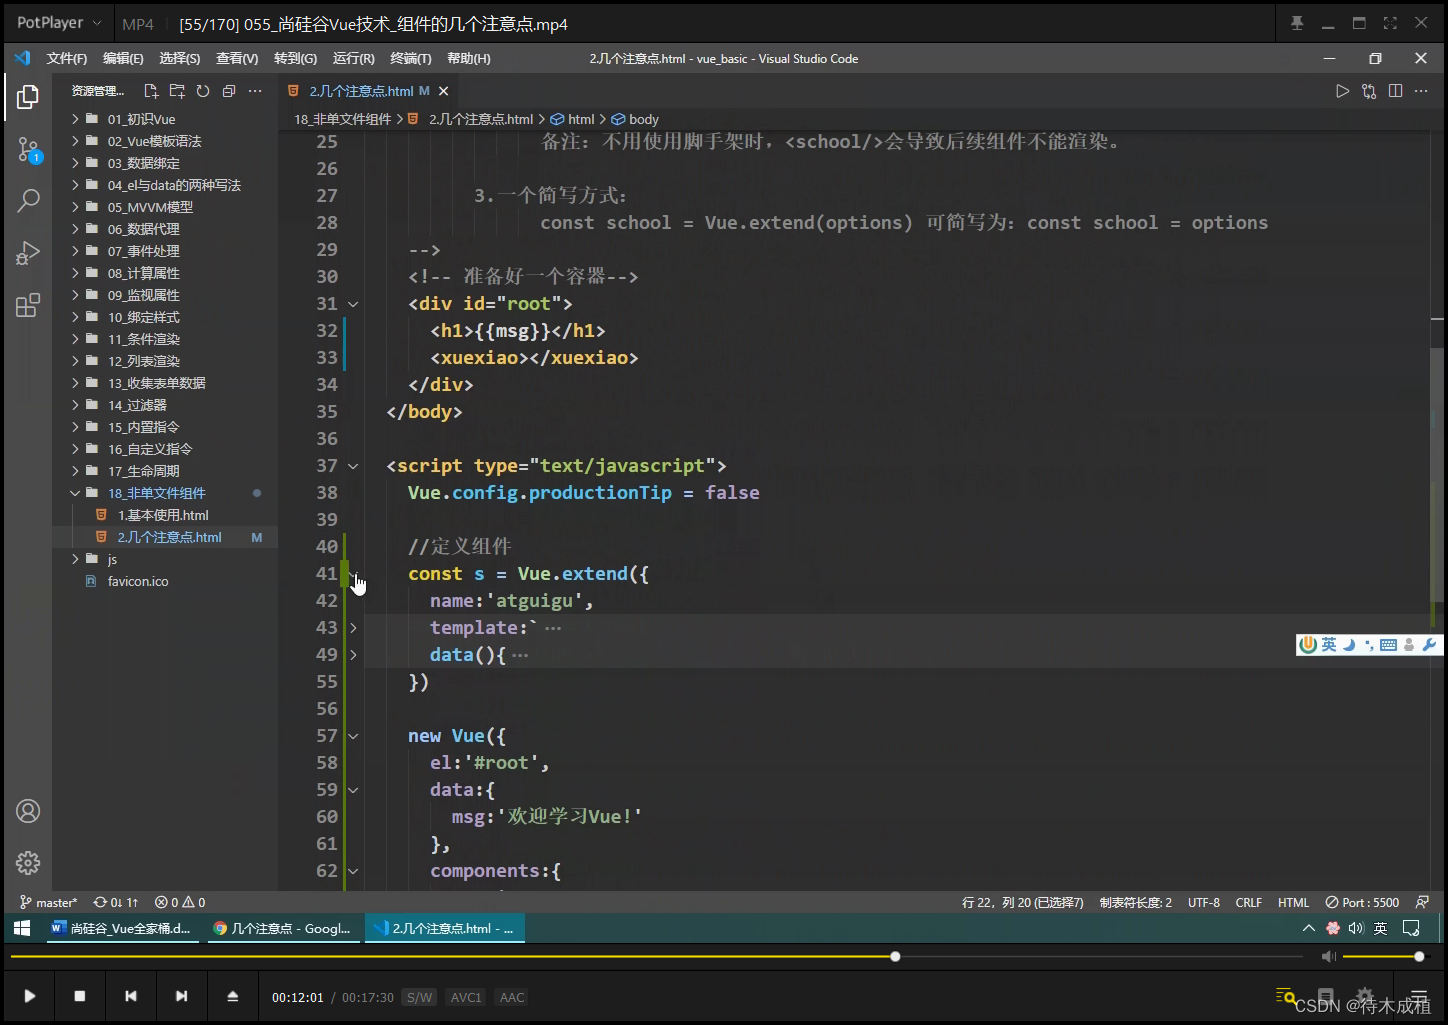Pin PotPlayer window on top
1448x1025 pixels.
pos(1297,23)
